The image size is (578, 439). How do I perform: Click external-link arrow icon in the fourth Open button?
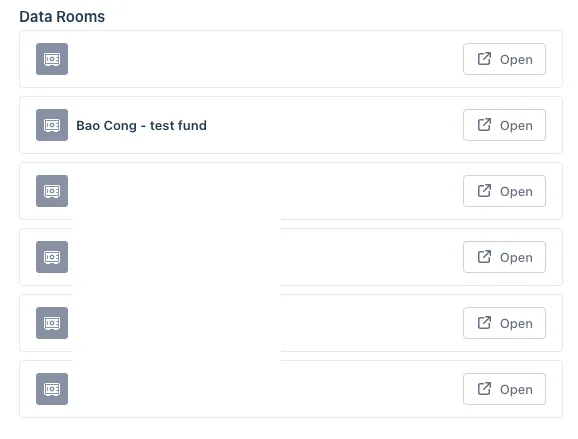[x=484, y=257]
